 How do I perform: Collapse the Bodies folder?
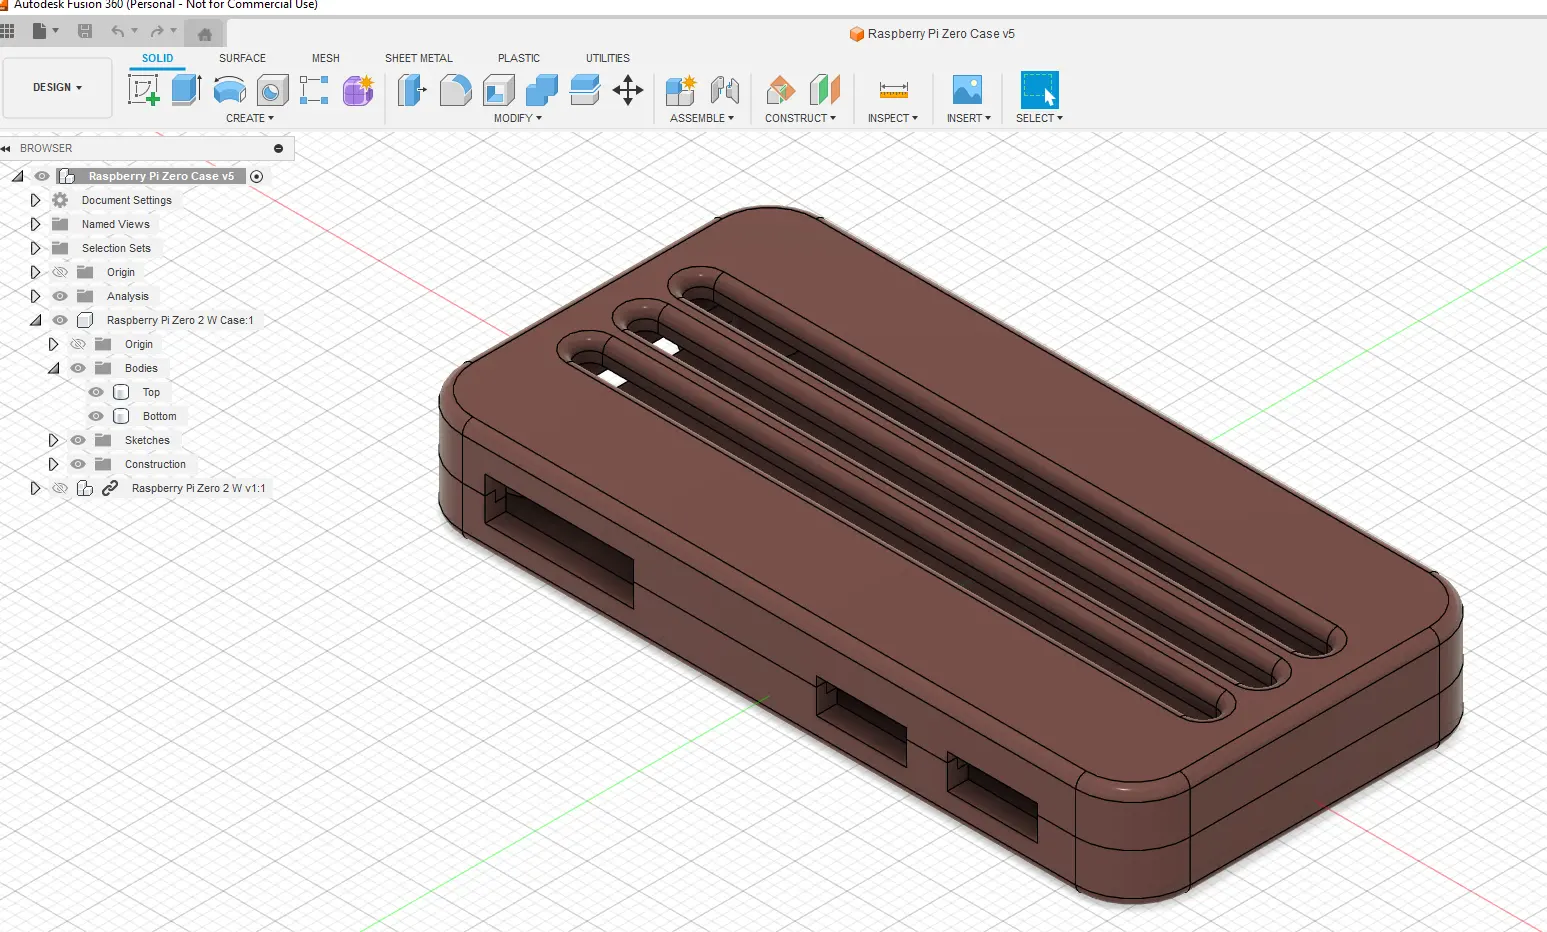(53, 368)
